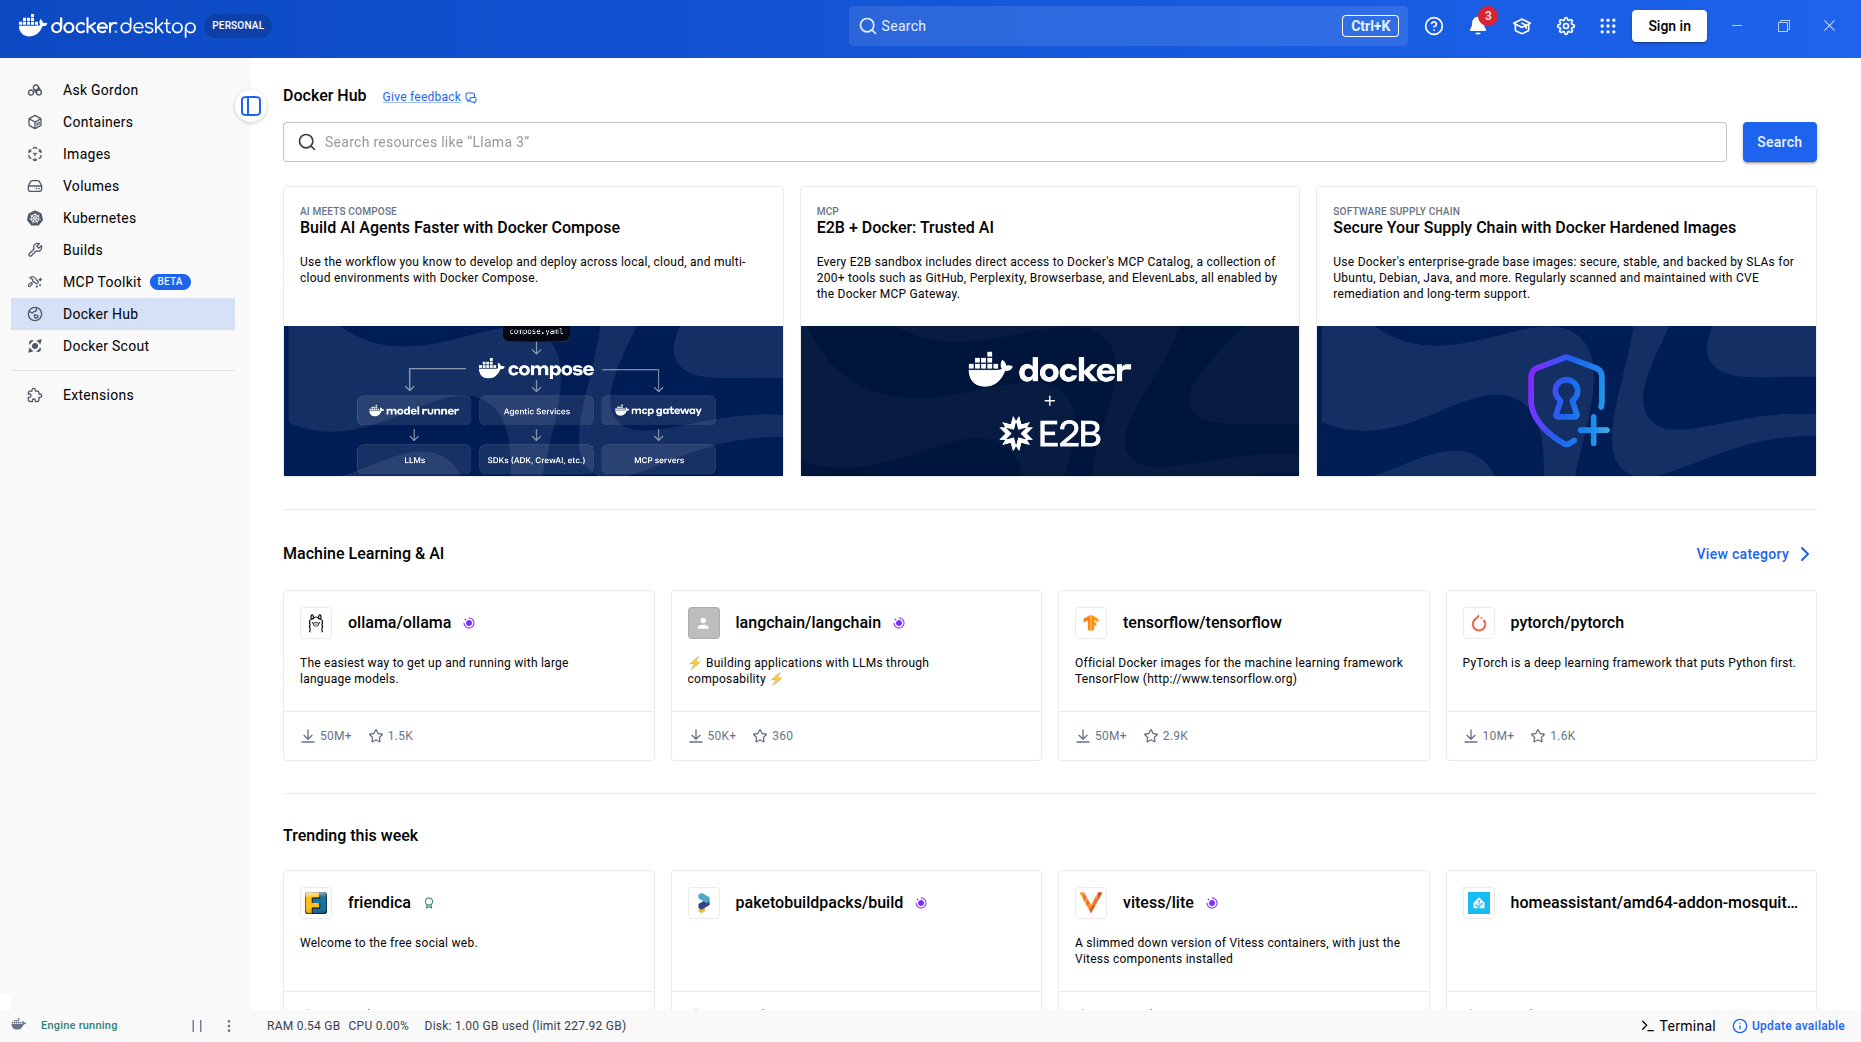1861x1042 pixels.
Task: Pause the Docker engine
Action: tap(197, 1026)
